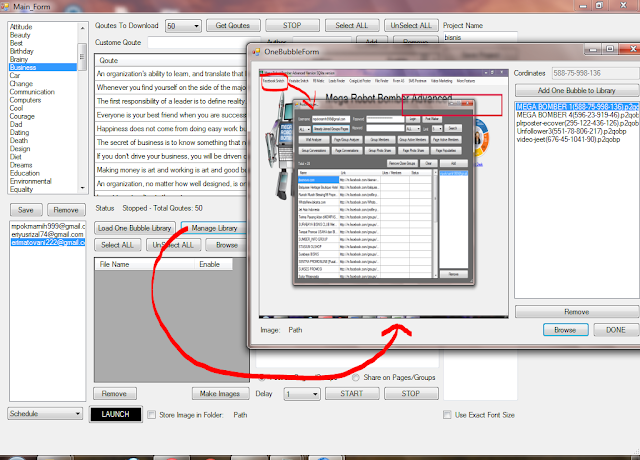Click the black LAUNCH button
This screenshot has width=640, height=460.
(116, 414)
